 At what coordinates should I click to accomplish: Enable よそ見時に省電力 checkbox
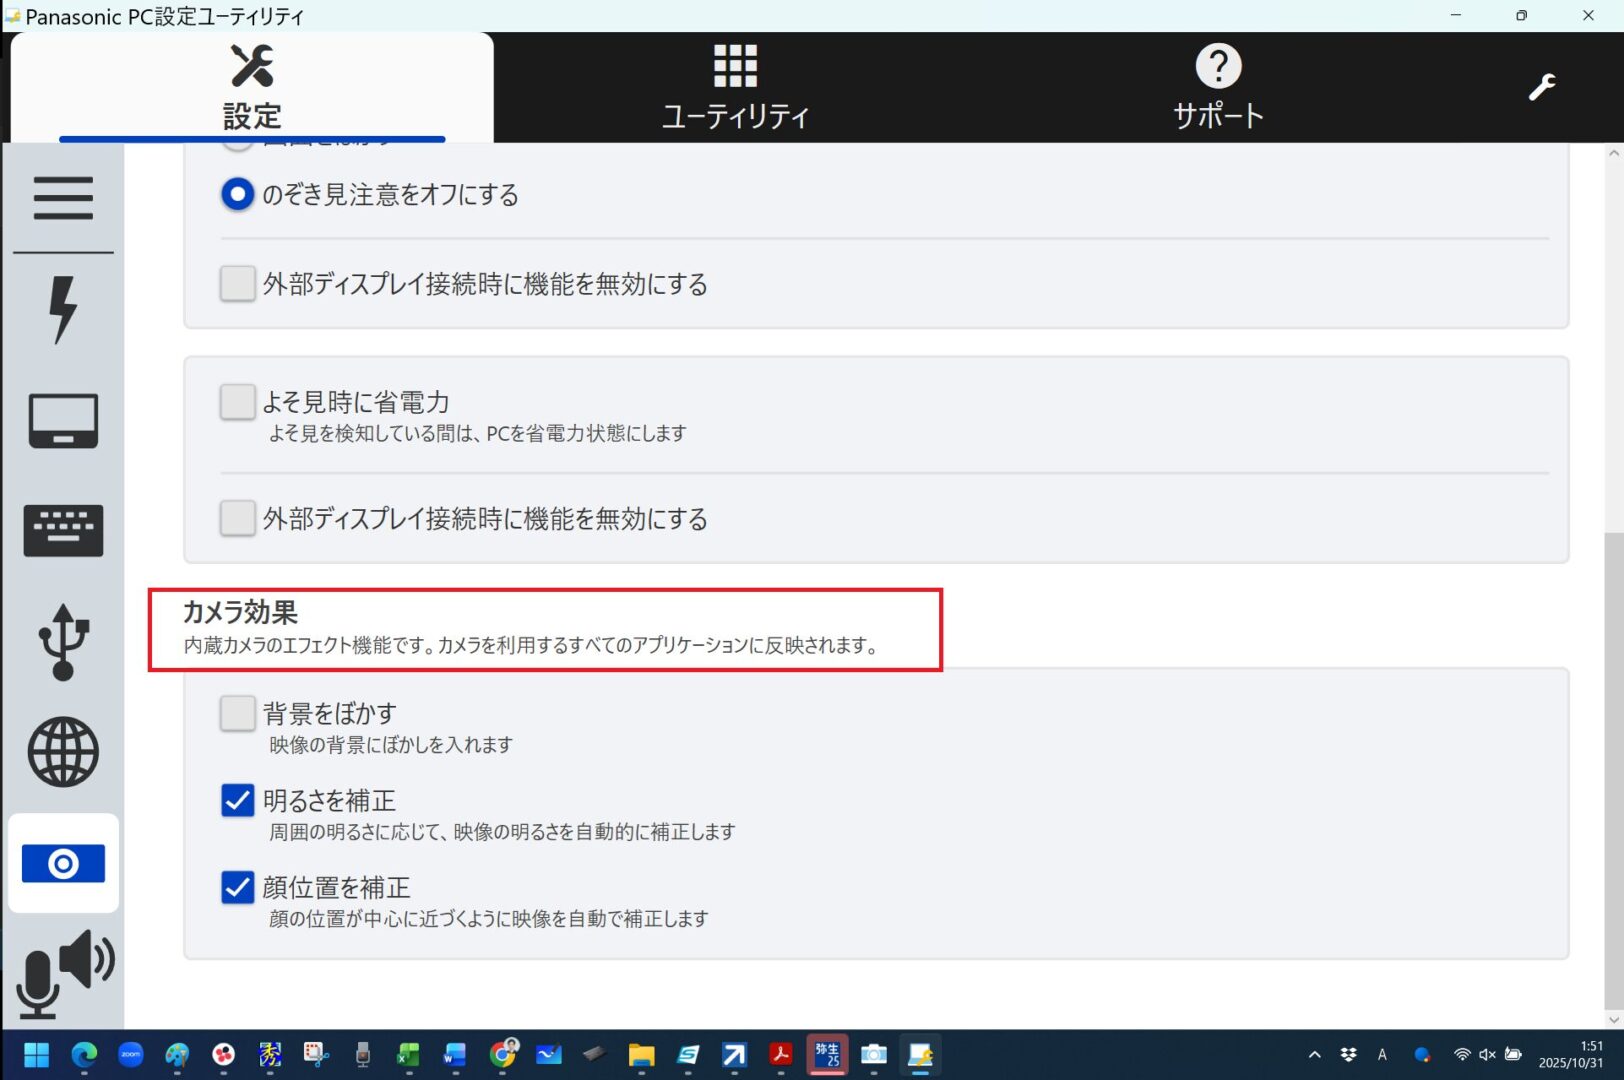point(237,402)
